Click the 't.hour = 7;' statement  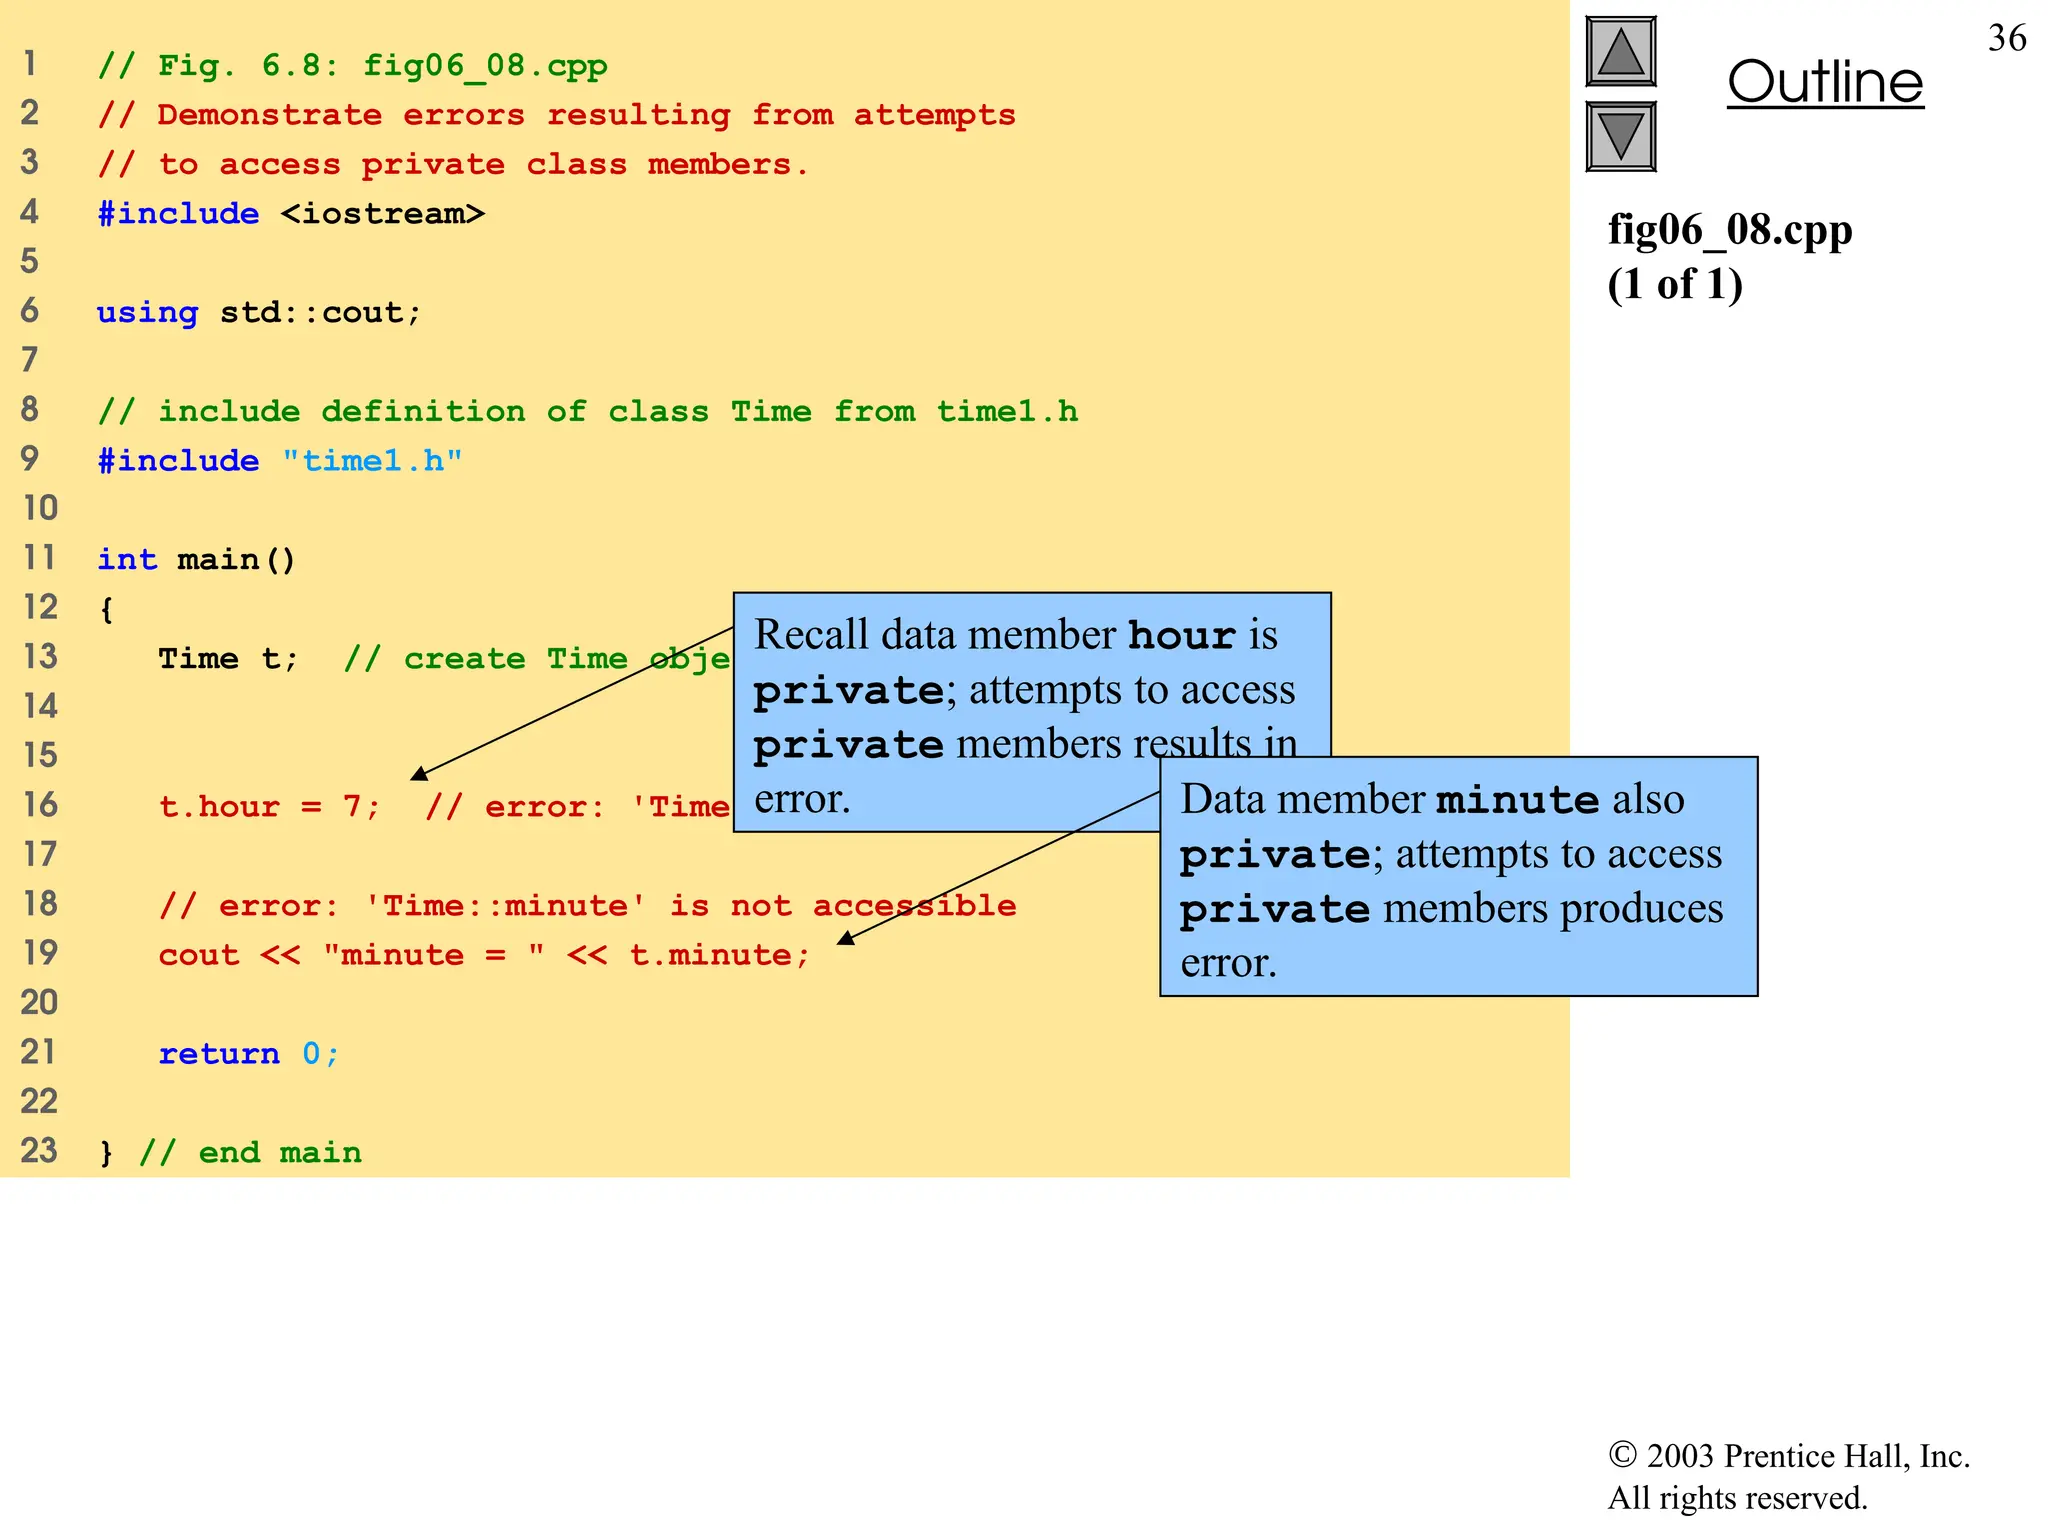pyautogui.click(x=270, y=807)
